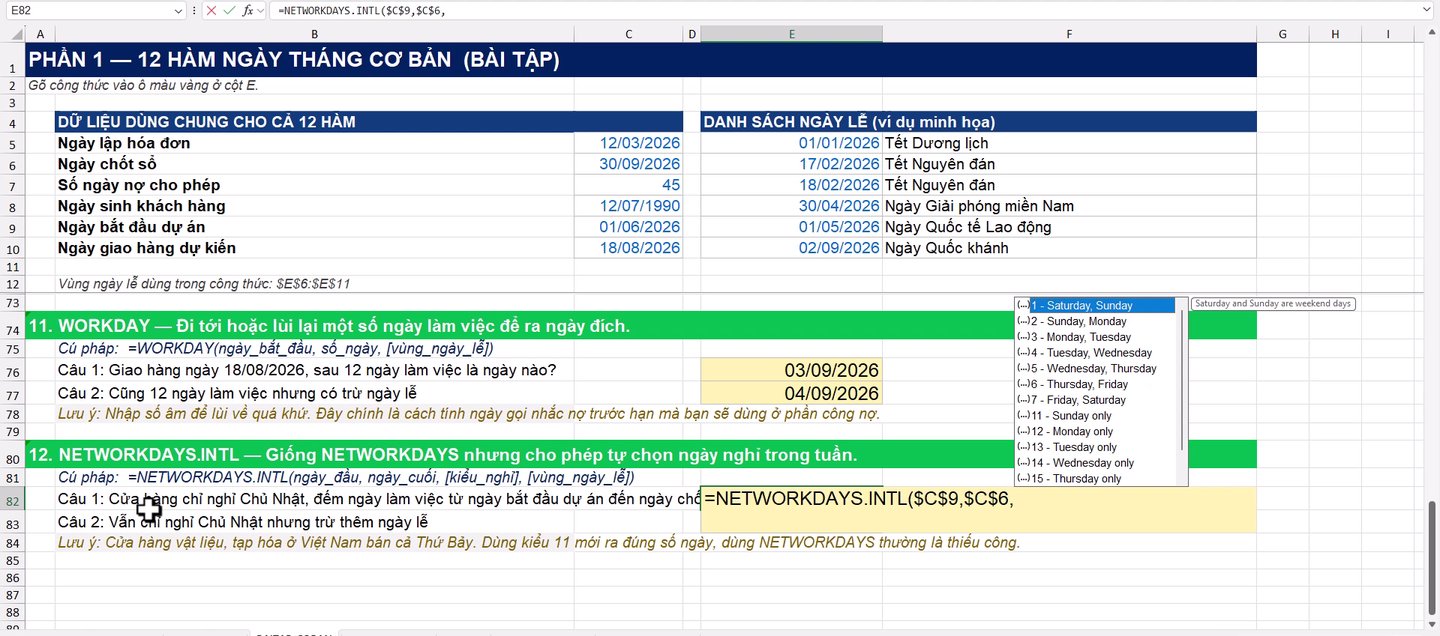
Task: Select row 76 header
Action: coord(13,371)
